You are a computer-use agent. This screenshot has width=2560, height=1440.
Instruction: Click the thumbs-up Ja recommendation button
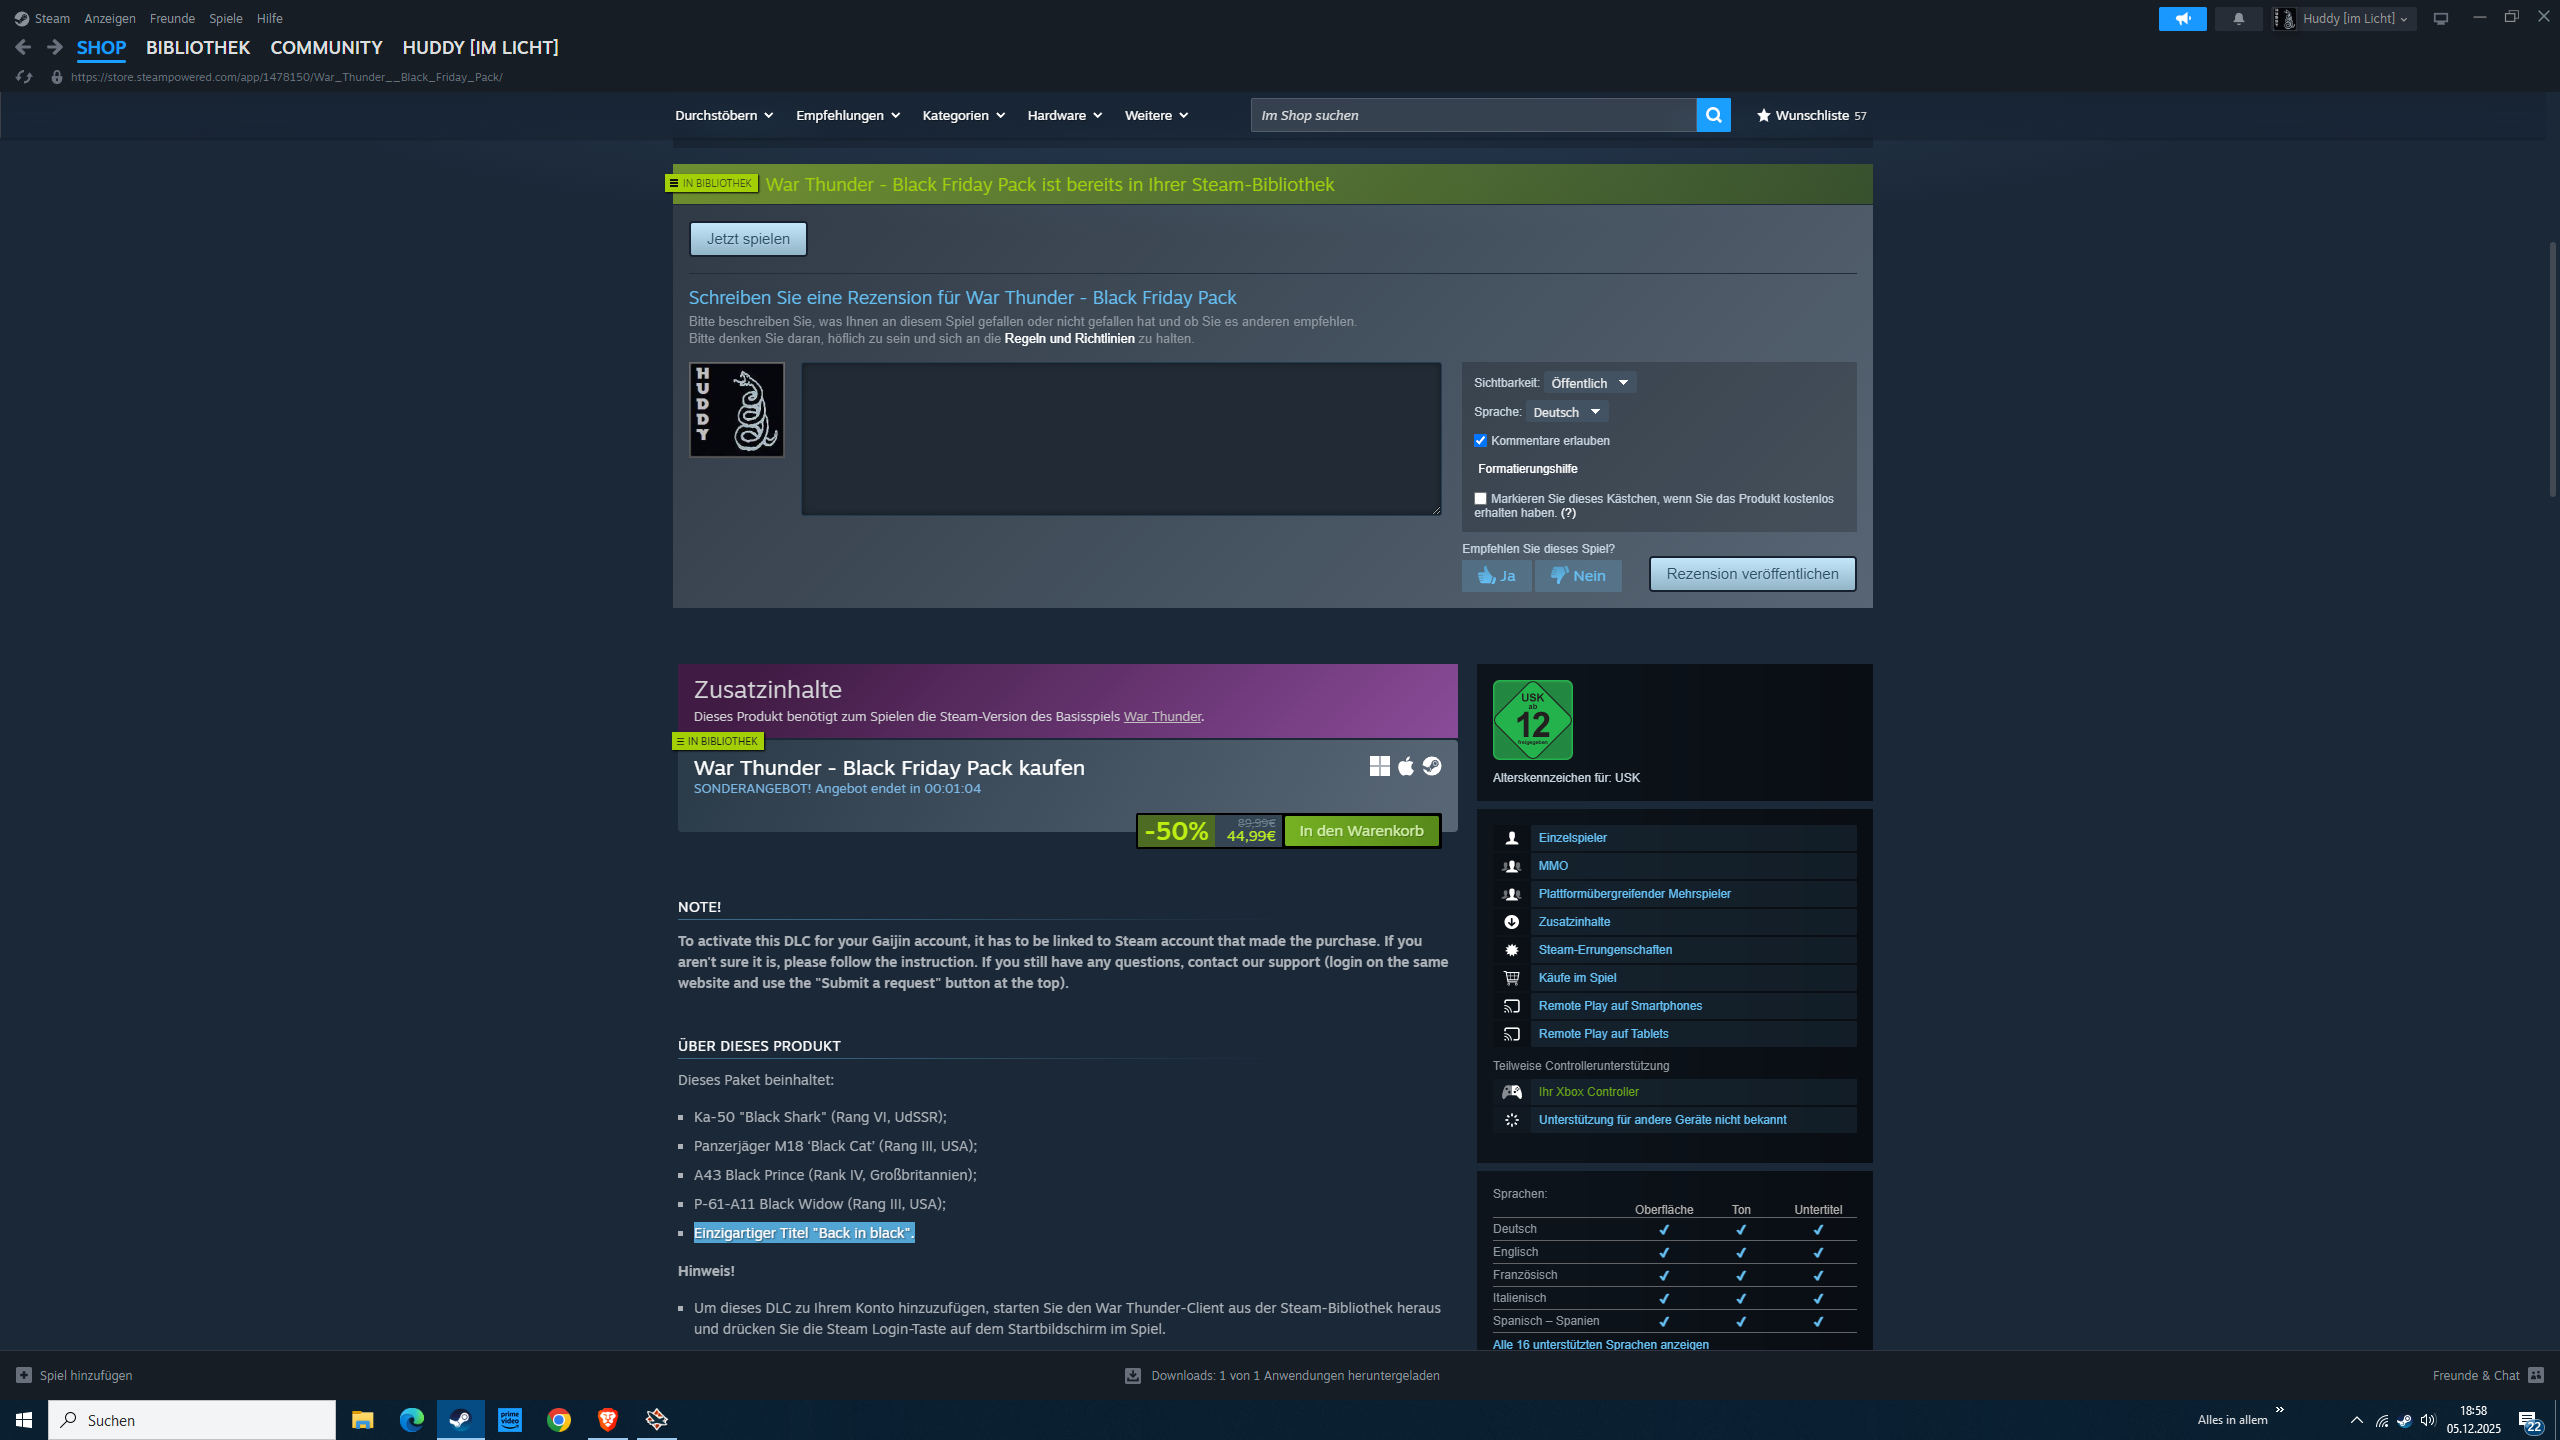[x=1496, y=575]
